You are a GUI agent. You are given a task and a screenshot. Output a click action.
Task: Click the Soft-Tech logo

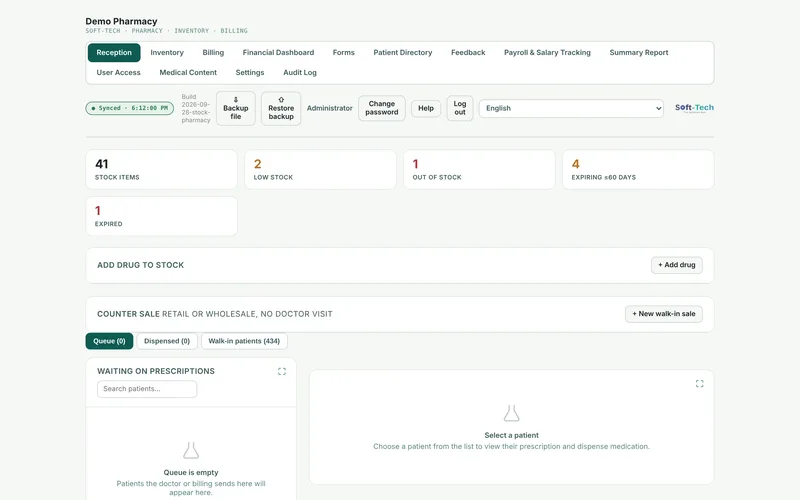click(694, 108)
